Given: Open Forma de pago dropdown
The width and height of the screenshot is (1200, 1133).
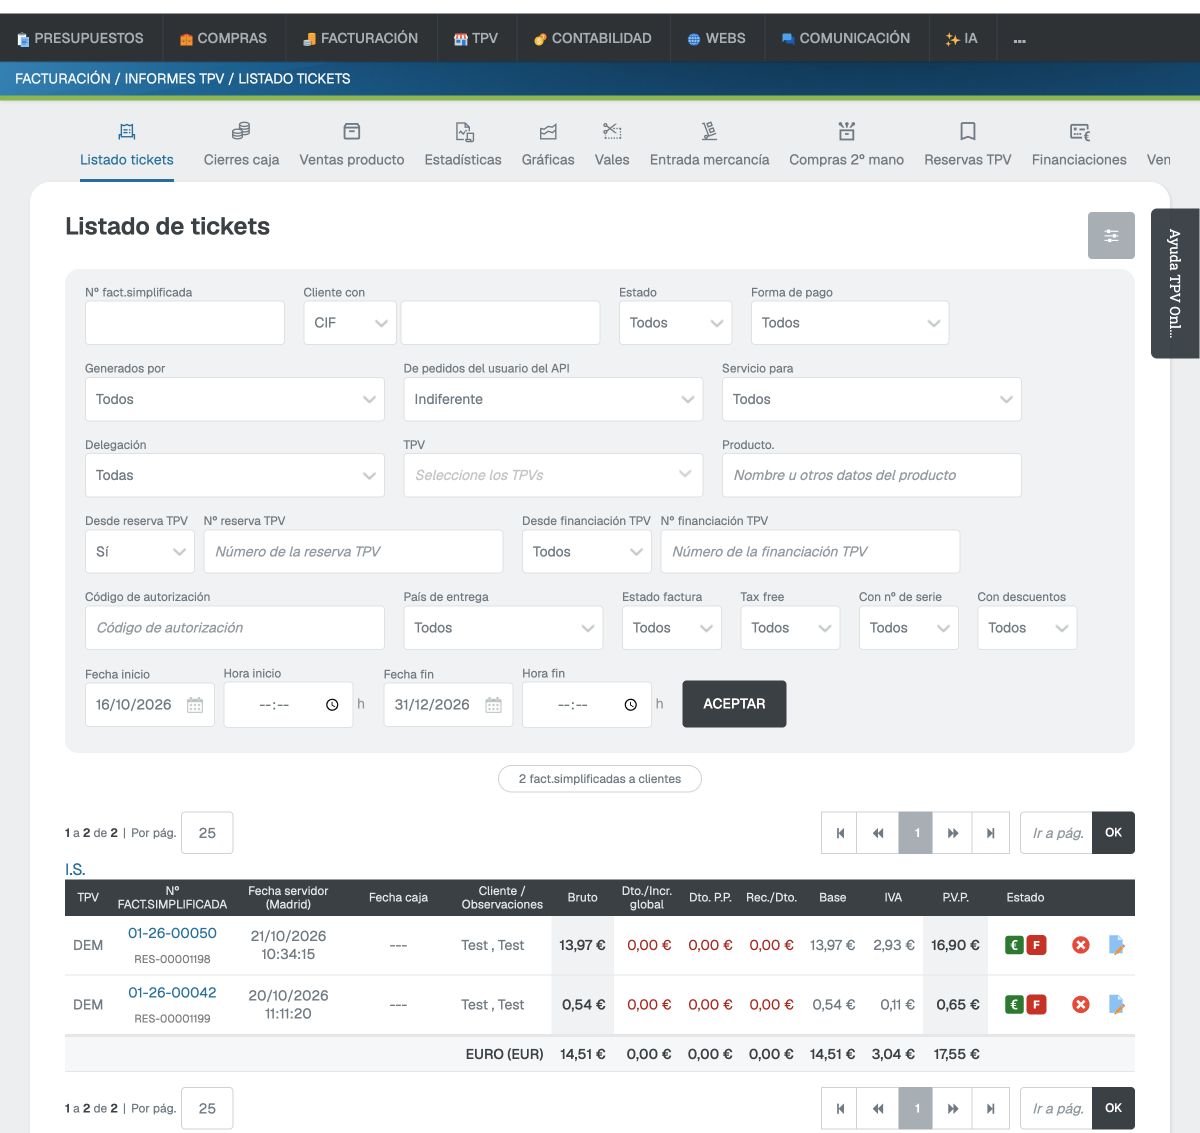Looking at the screenshot, I should (x=850, y=323).
